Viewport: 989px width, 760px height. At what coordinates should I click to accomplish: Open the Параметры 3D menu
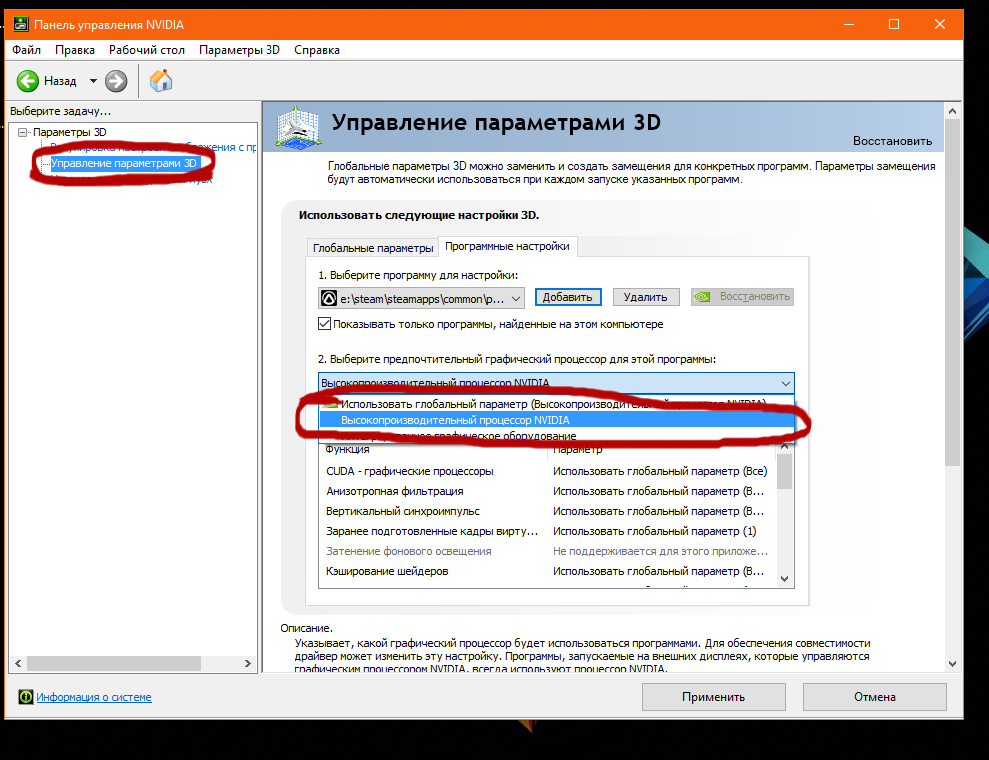(x=239, y=50)
